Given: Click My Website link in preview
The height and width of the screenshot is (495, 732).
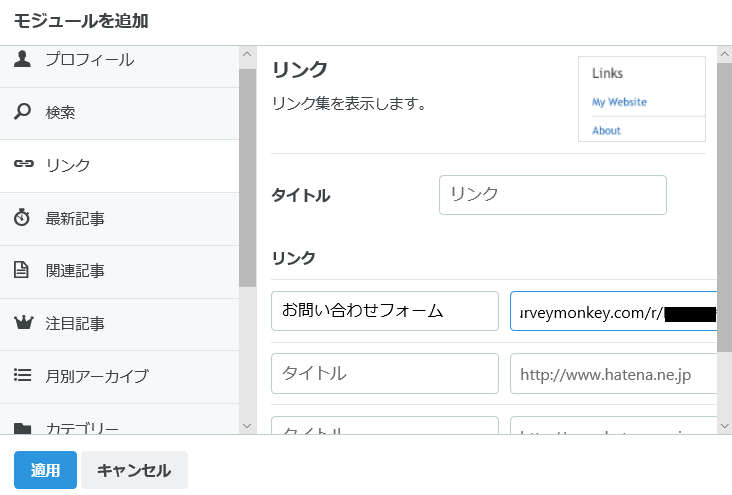Looking at the screenshot, I should point(619,102).
